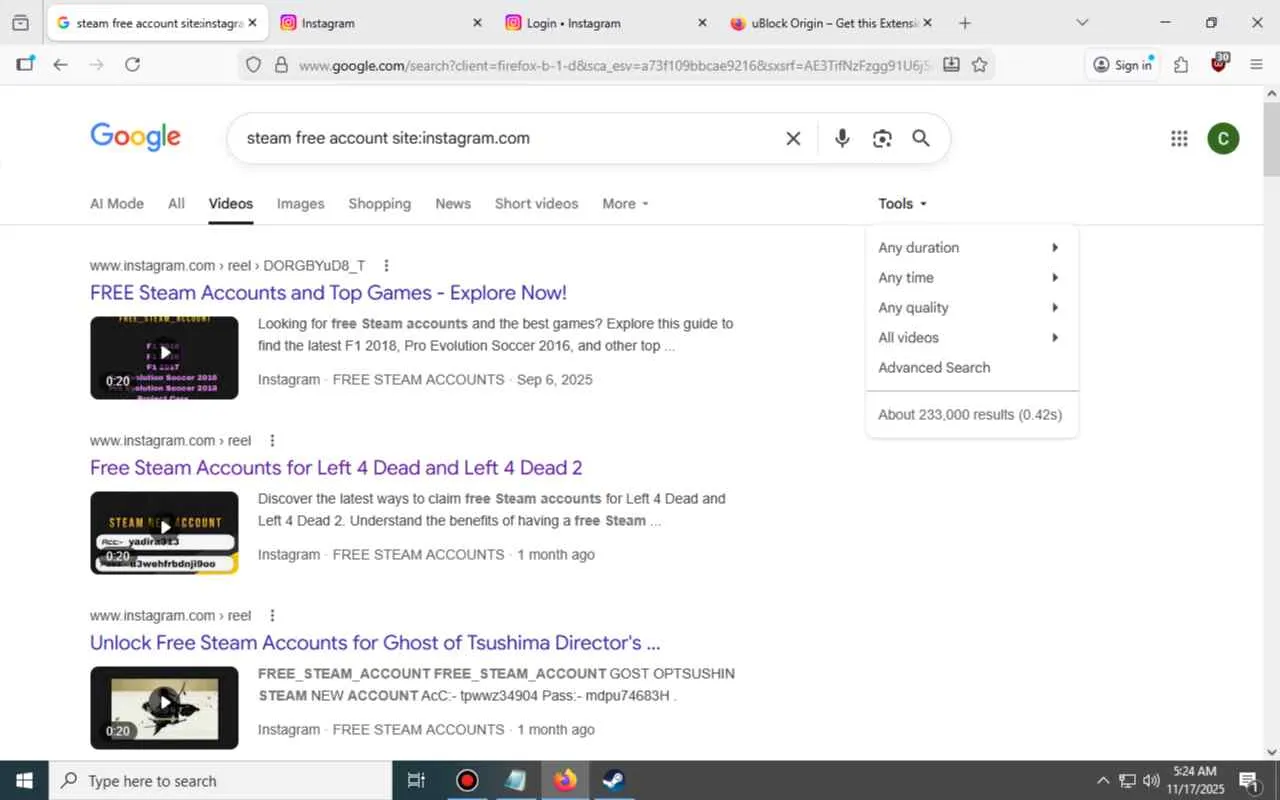Viewport: 1280px width, 800px height.
Task: Click the browser address bar URL
Action: [615, 65]
